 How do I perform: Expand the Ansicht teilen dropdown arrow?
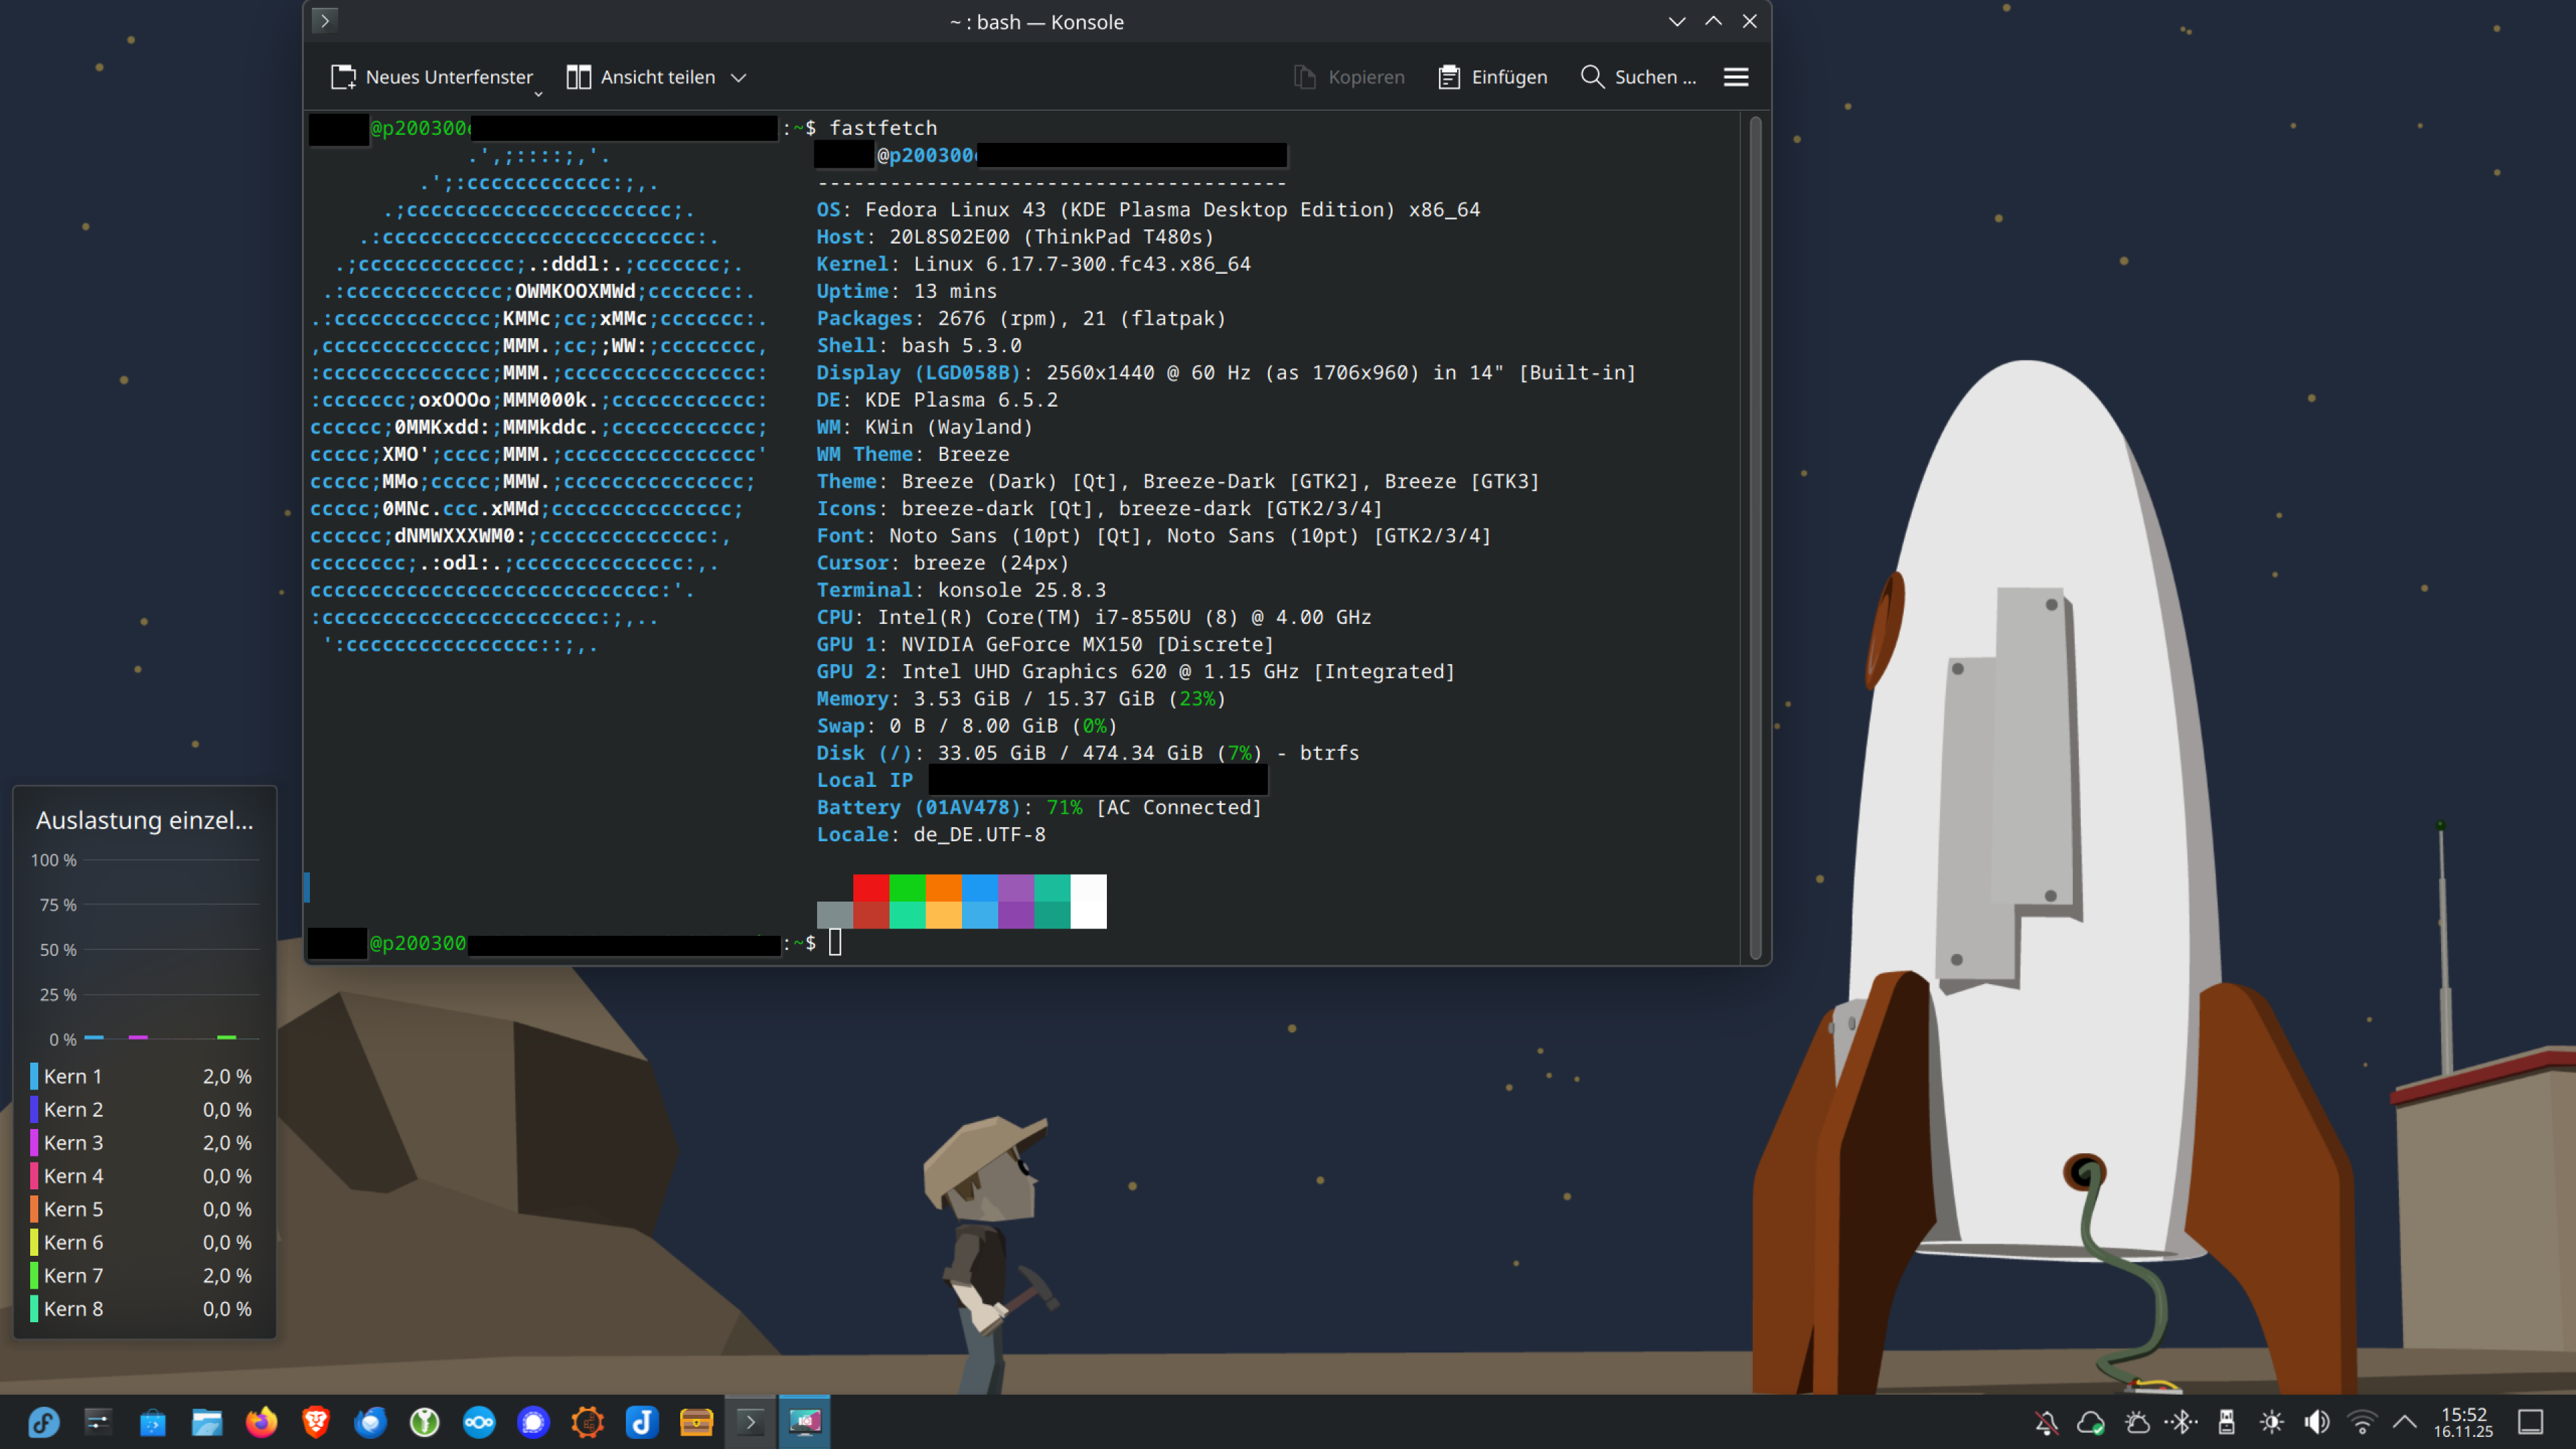point(739,77)
